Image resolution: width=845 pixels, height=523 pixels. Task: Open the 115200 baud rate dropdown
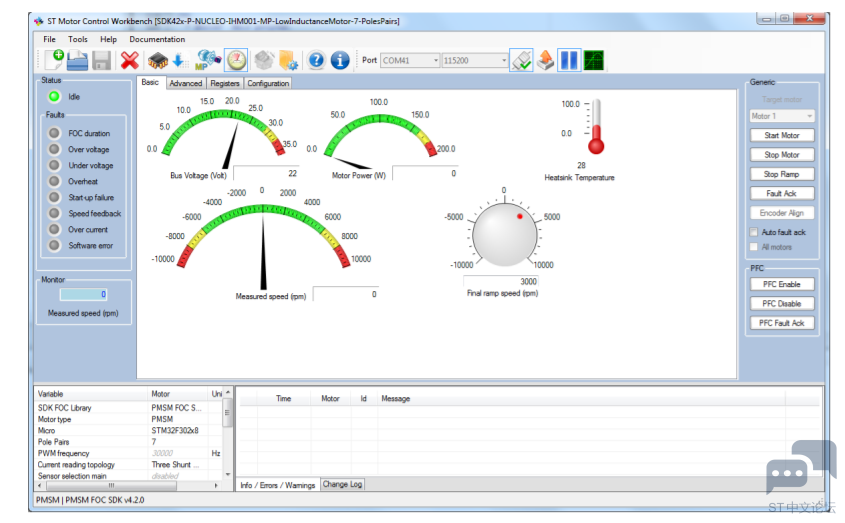click(x=475, y=60)
